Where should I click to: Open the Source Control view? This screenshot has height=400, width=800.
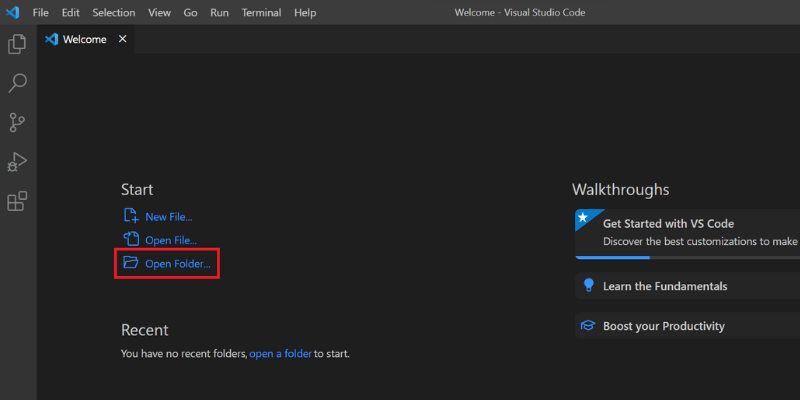click(17, 123)
